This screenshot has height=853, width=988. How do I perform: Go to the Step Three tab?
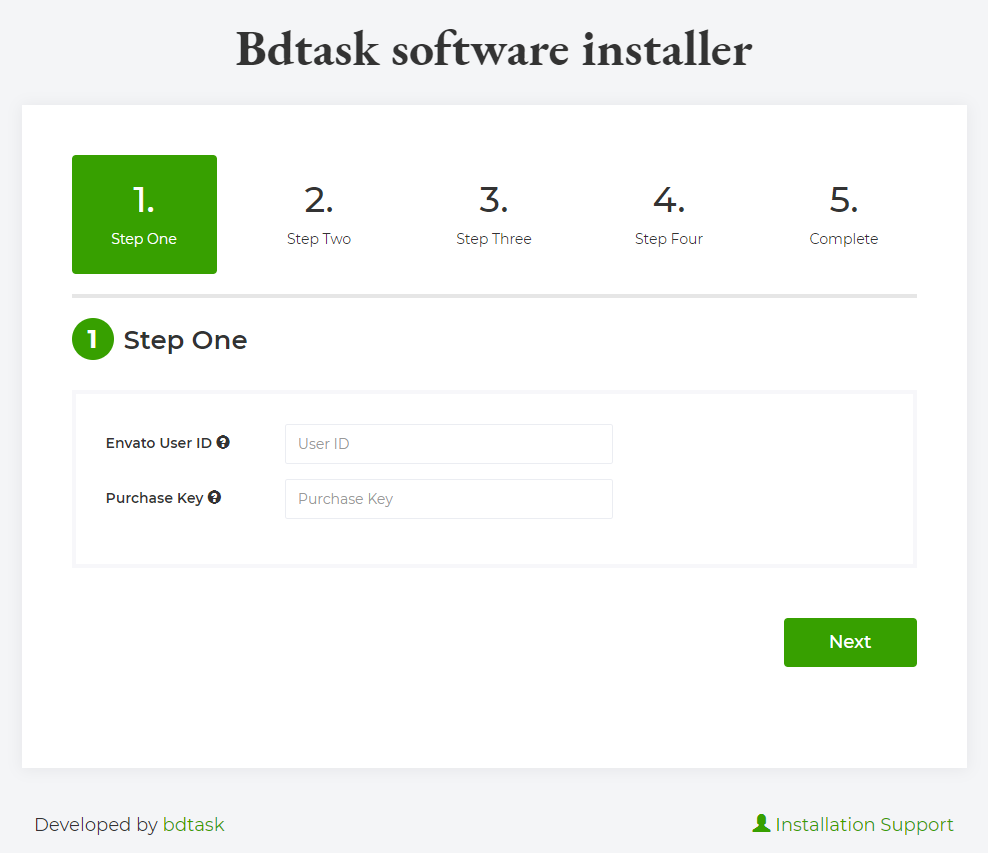494,214
